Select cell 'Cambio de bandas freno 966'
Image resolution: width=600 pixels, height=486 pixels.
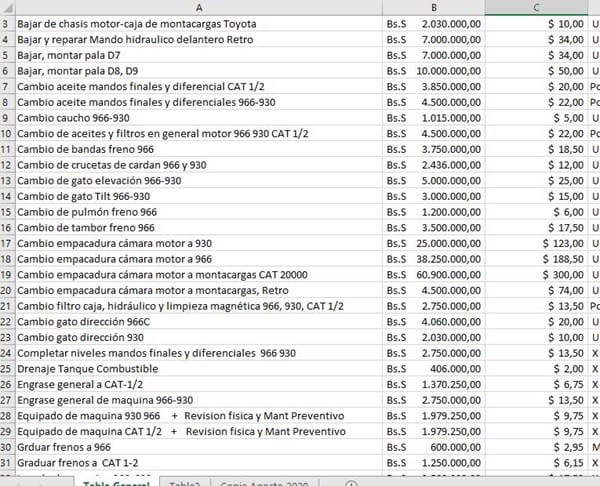coord(199,149)
